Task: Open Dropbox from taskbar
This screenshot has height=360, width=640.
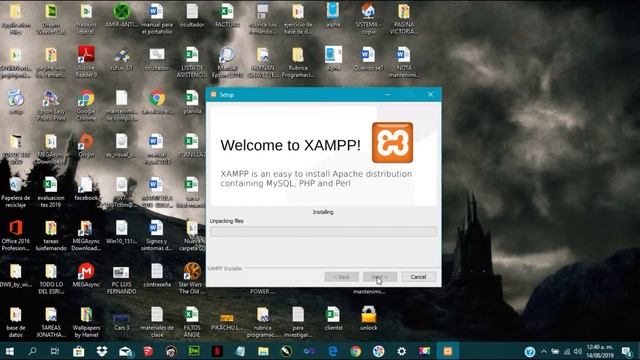Action: pos(102,351)
